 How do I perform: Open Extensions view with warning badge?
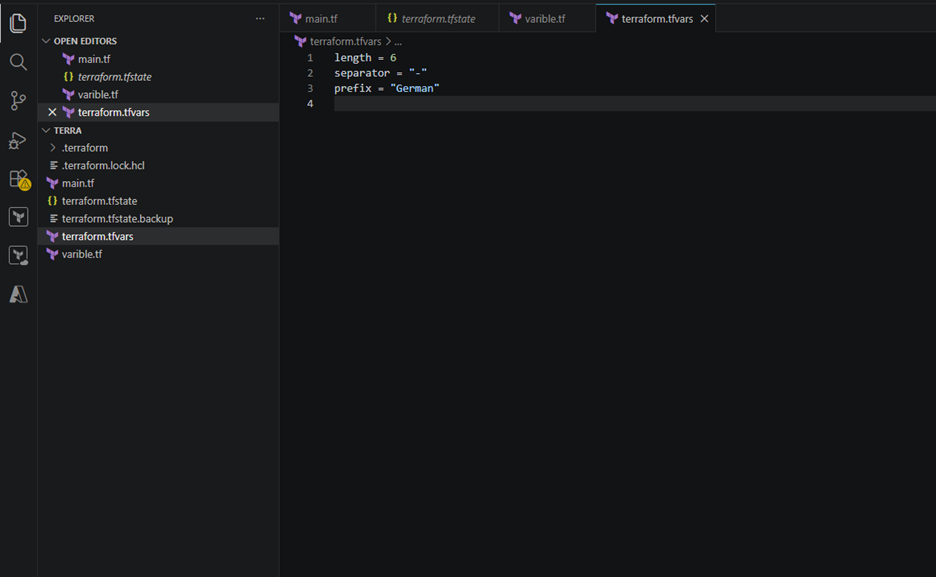pos(19,179)
